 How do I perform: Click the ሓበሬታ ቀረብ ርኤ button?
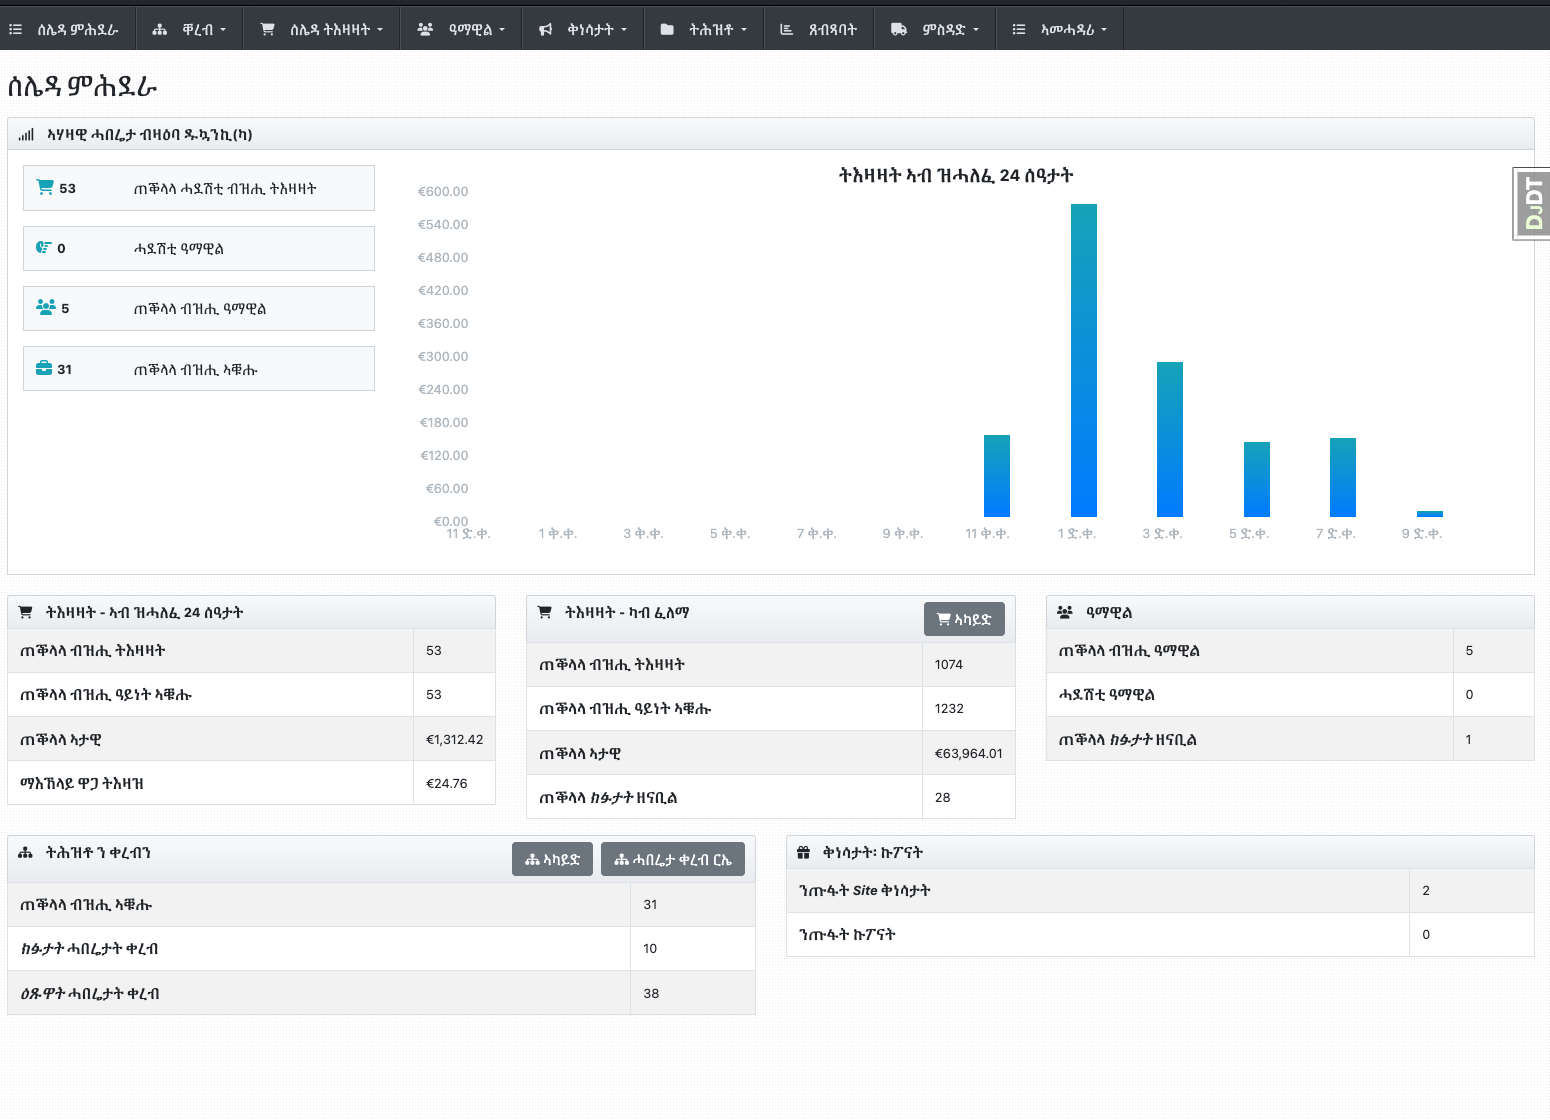(x=672, y=858)
